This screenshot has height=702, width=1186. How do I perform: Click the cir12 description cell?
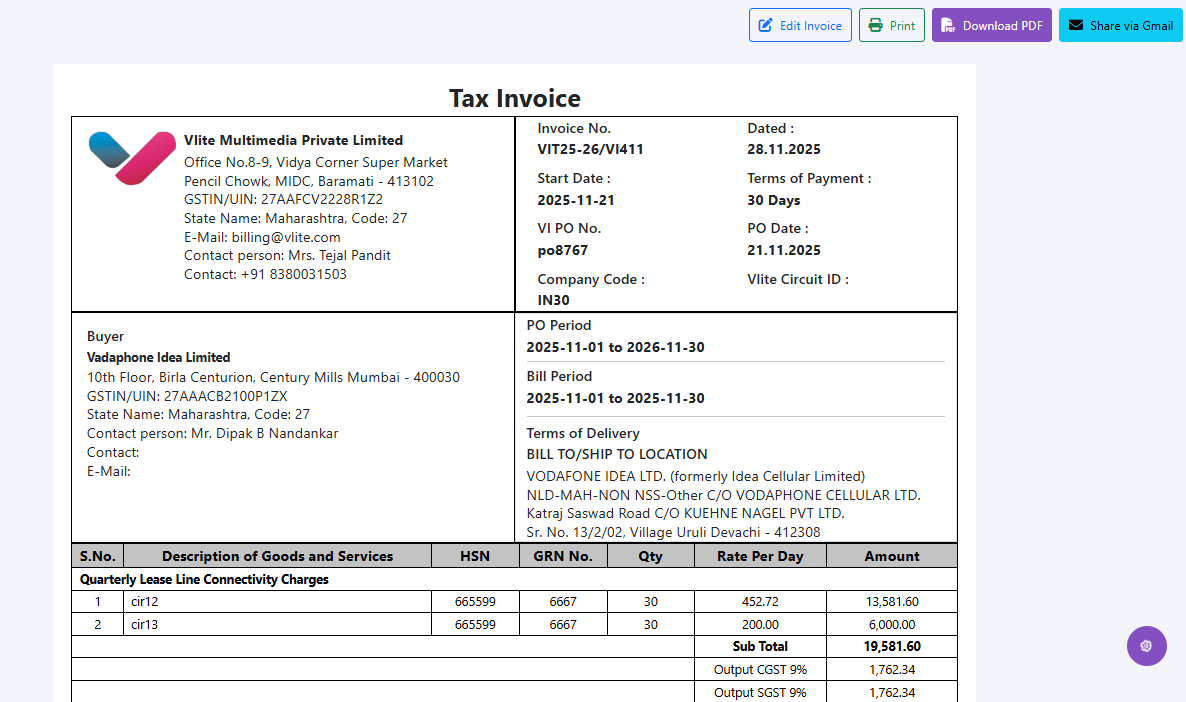pos(278,602)
